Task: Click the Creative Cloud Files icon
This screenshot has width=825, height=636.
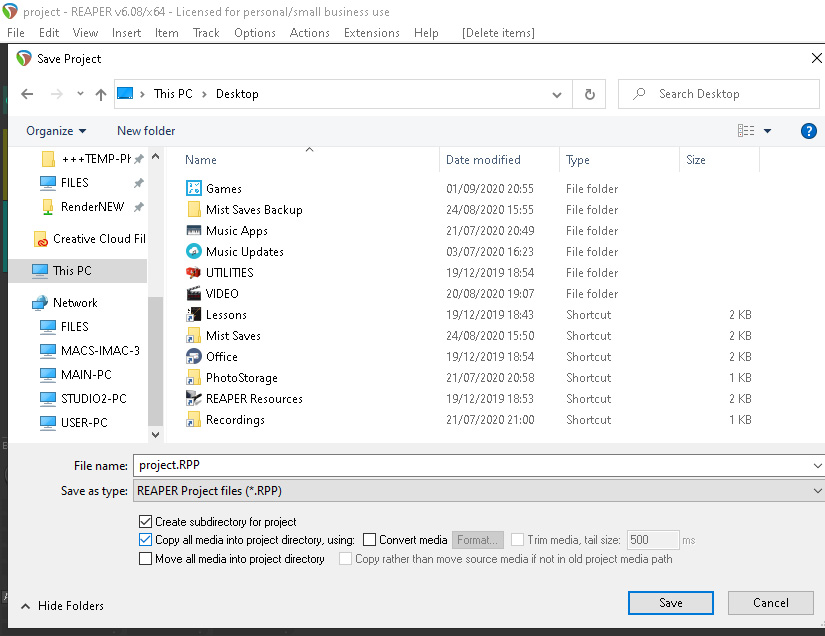Action: pyautogui.click(x=41, y=239)
